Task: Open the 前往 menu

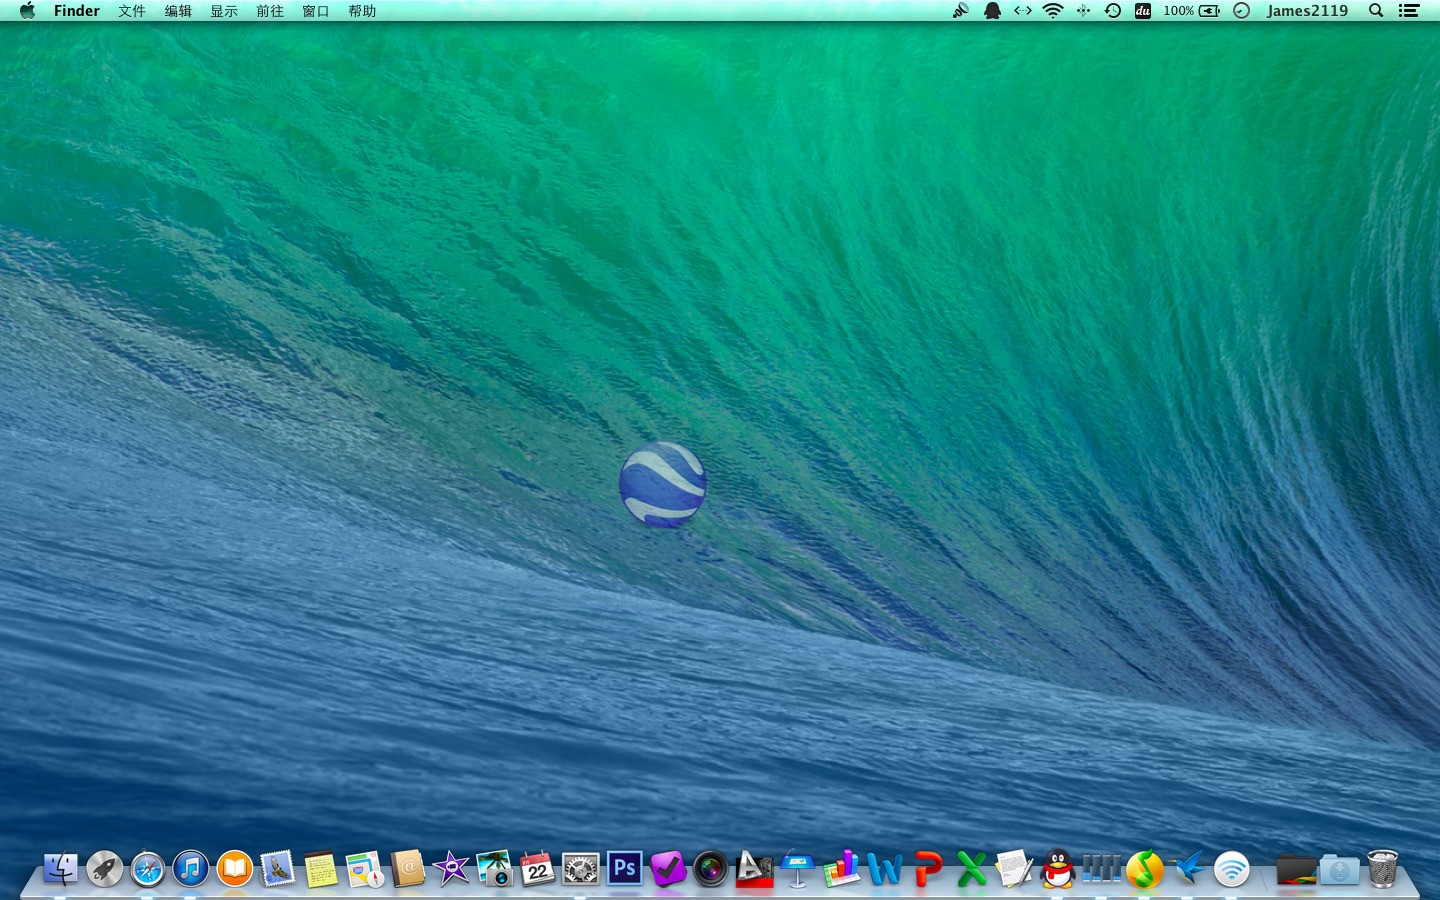Action: (x=270, y=11)
